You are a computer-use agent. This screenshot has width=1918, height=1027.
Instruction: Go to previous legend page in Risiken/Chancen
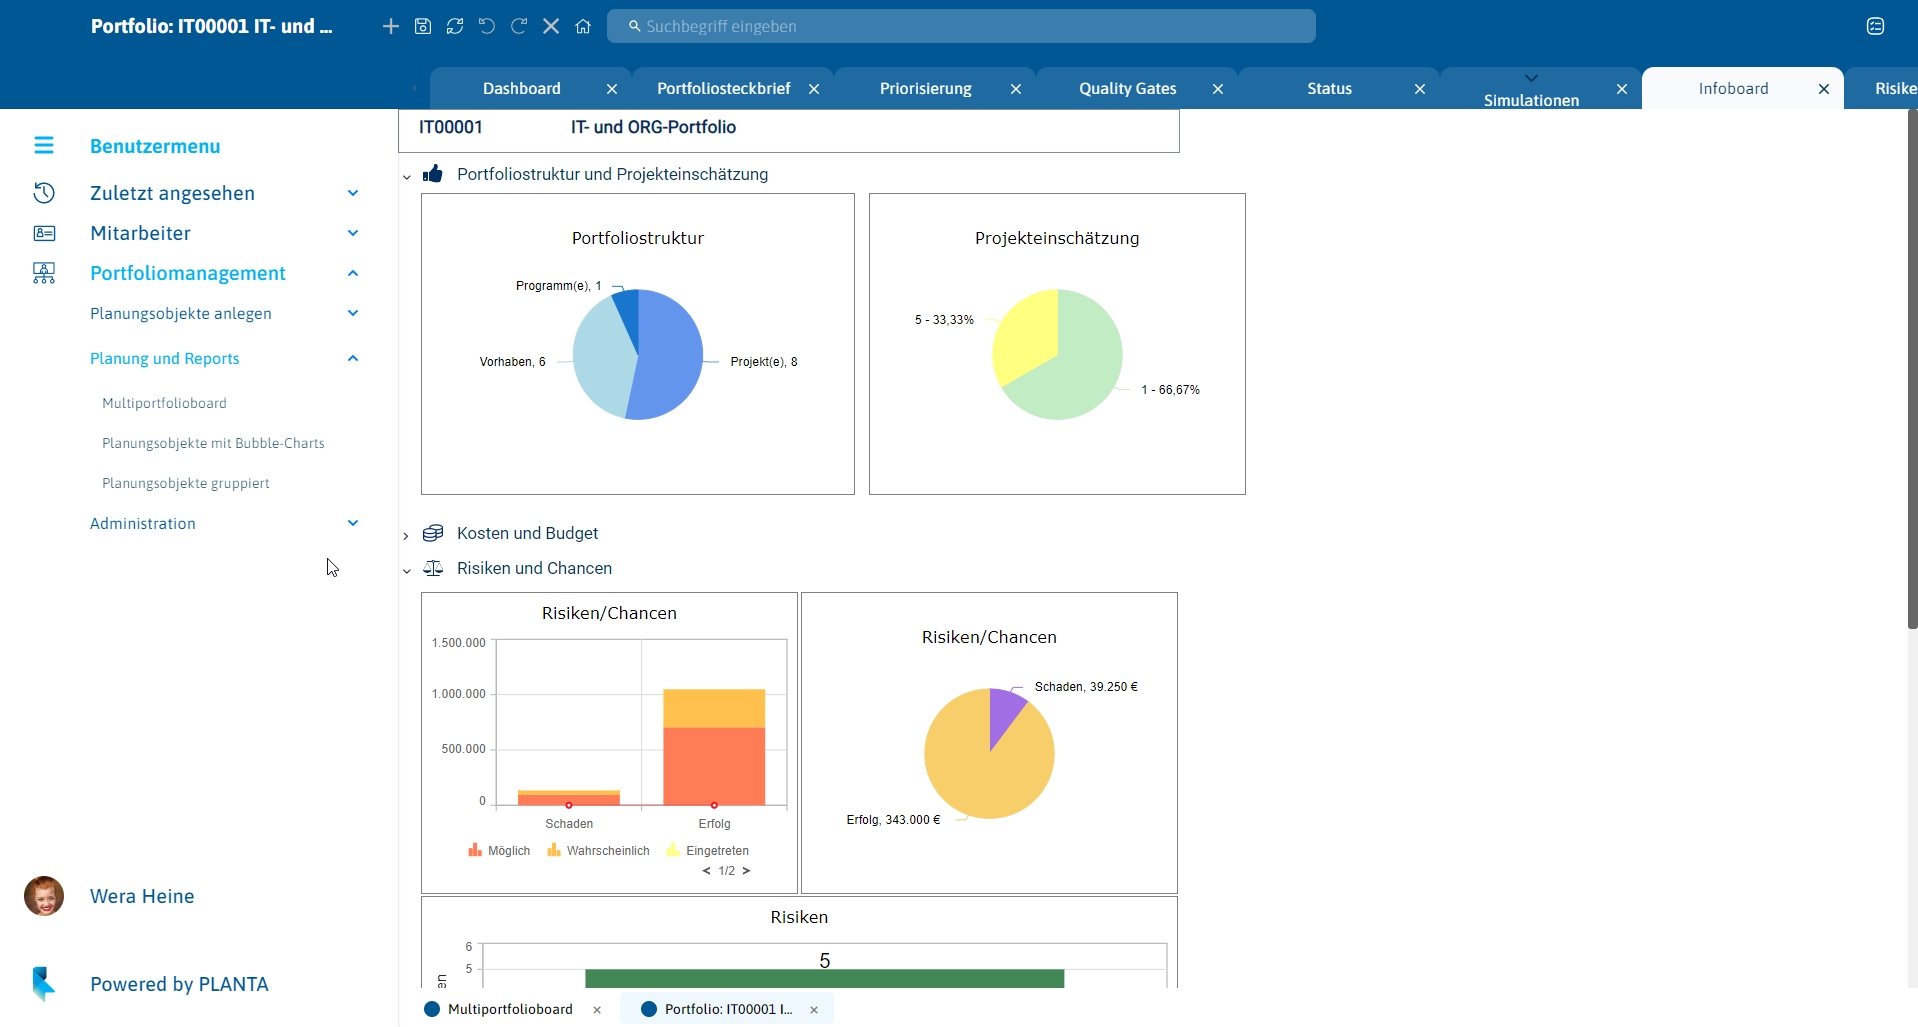[x=706, y=871]
